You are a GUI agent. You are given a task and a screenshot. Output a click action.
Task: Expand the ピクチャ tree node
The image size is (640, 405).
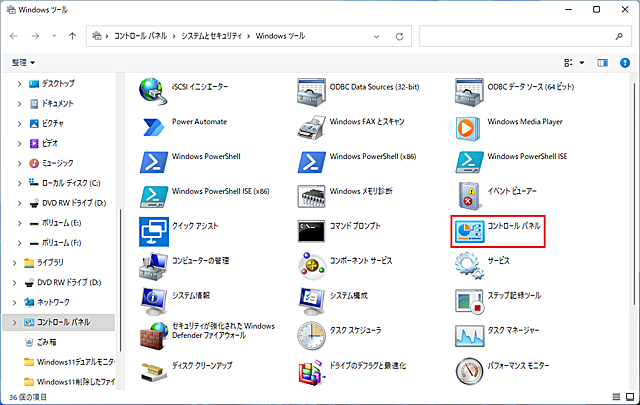19,124
